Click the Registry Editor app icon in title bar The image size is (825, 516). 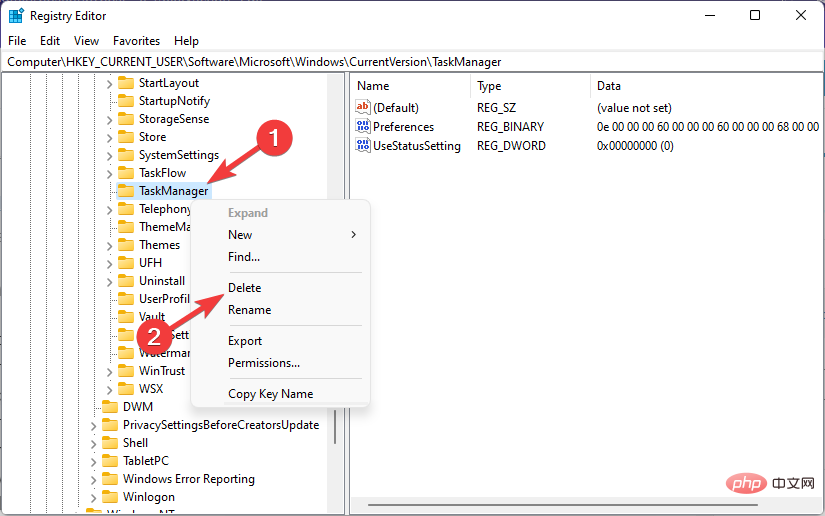pyautogui.click(x=16, y=16)
